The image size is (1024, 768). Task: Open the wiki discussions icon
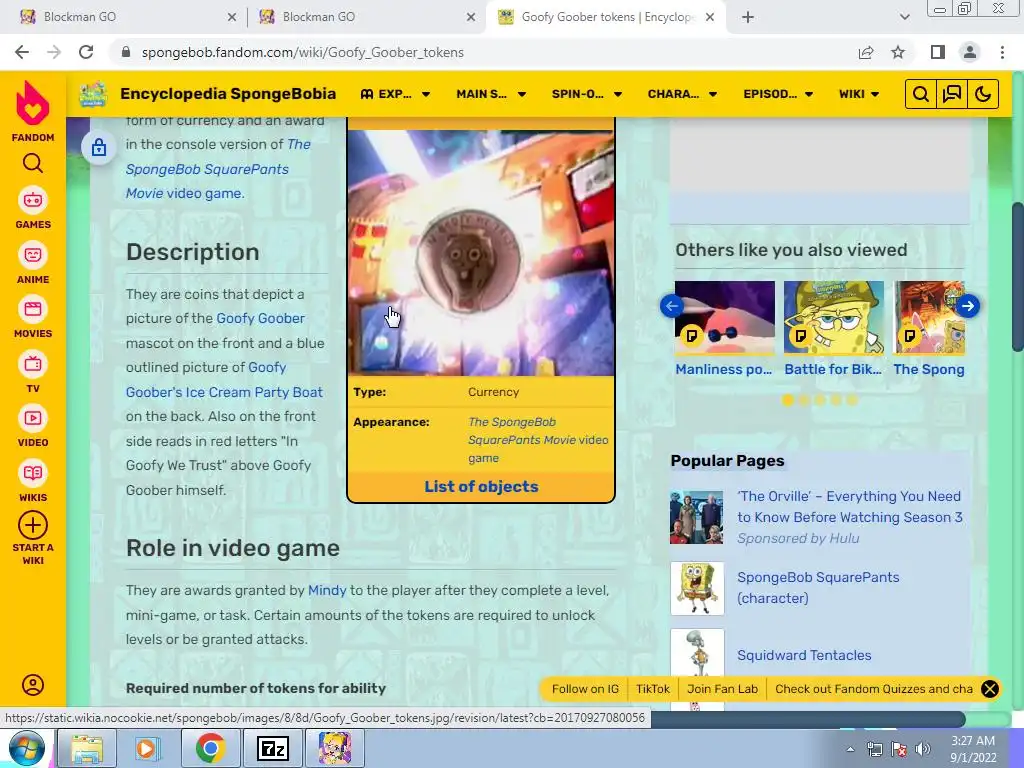[952, 94]
